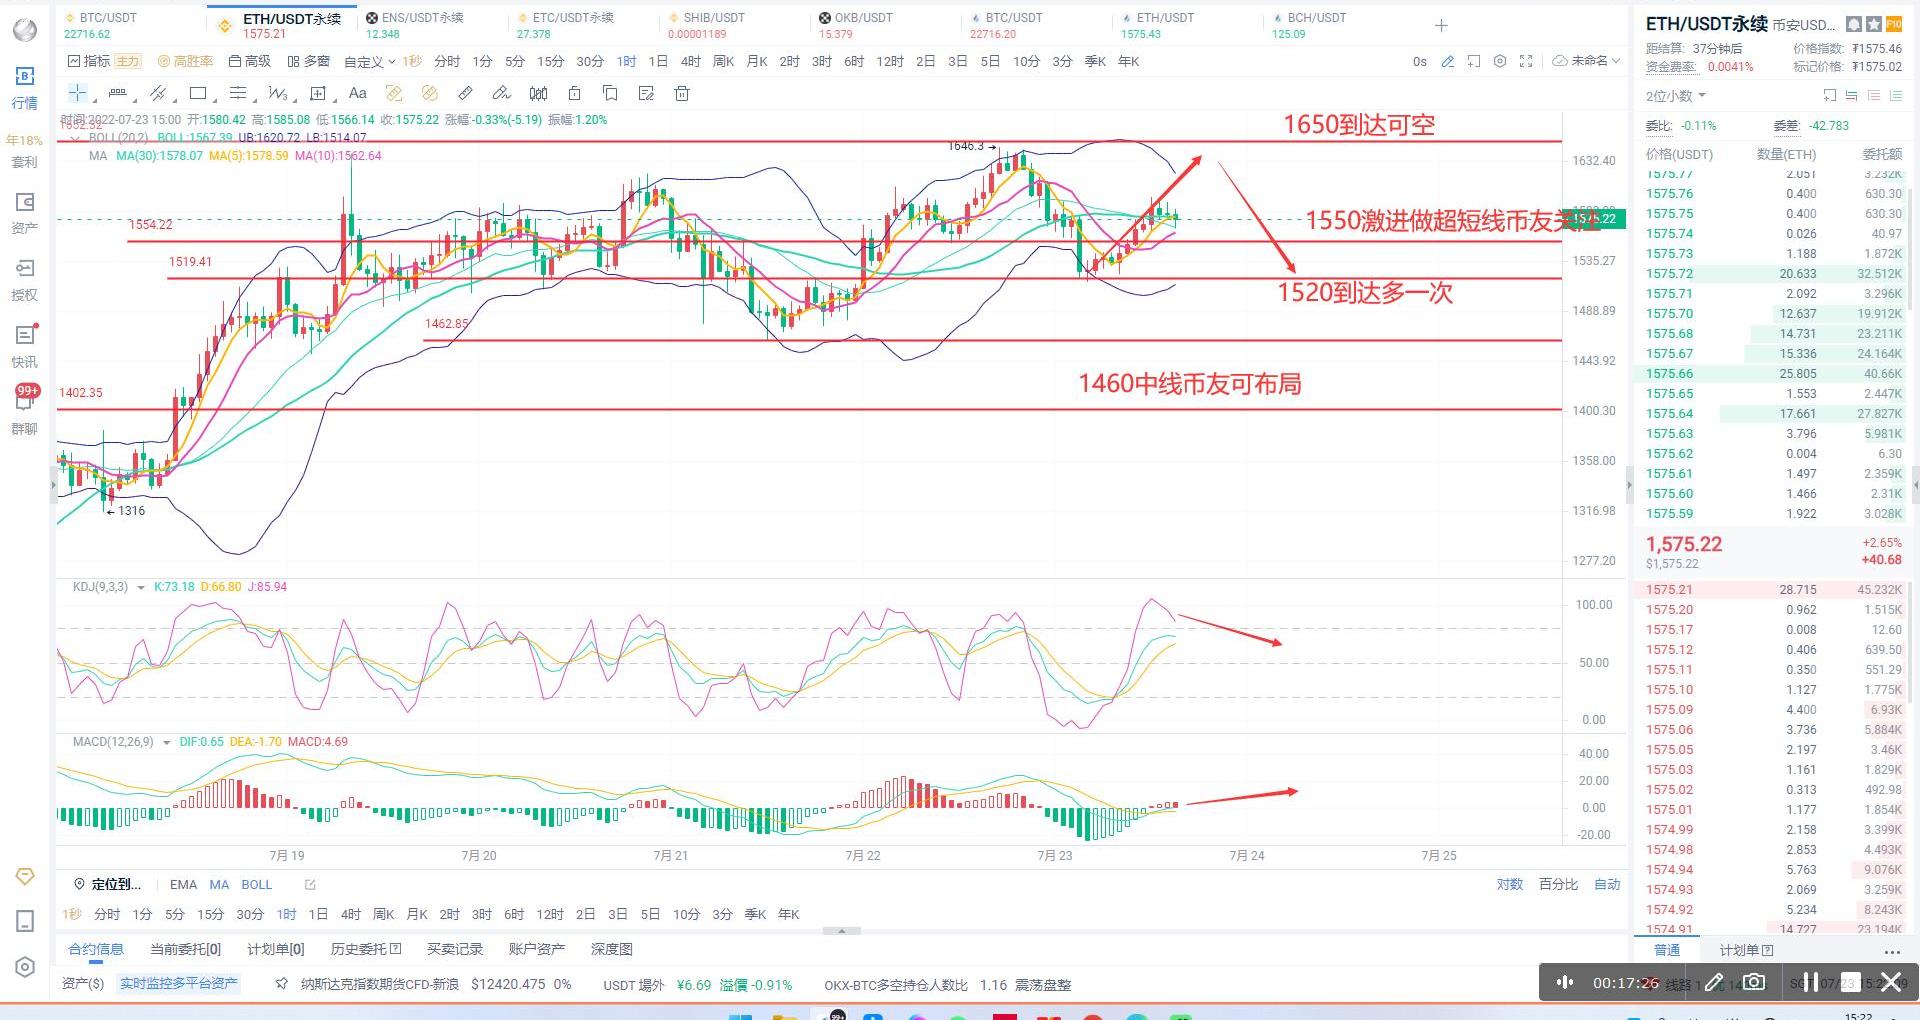Open the chart settings hexagon icon
Screen dimensions: 1920x1020
click(x=1500, y=61)
